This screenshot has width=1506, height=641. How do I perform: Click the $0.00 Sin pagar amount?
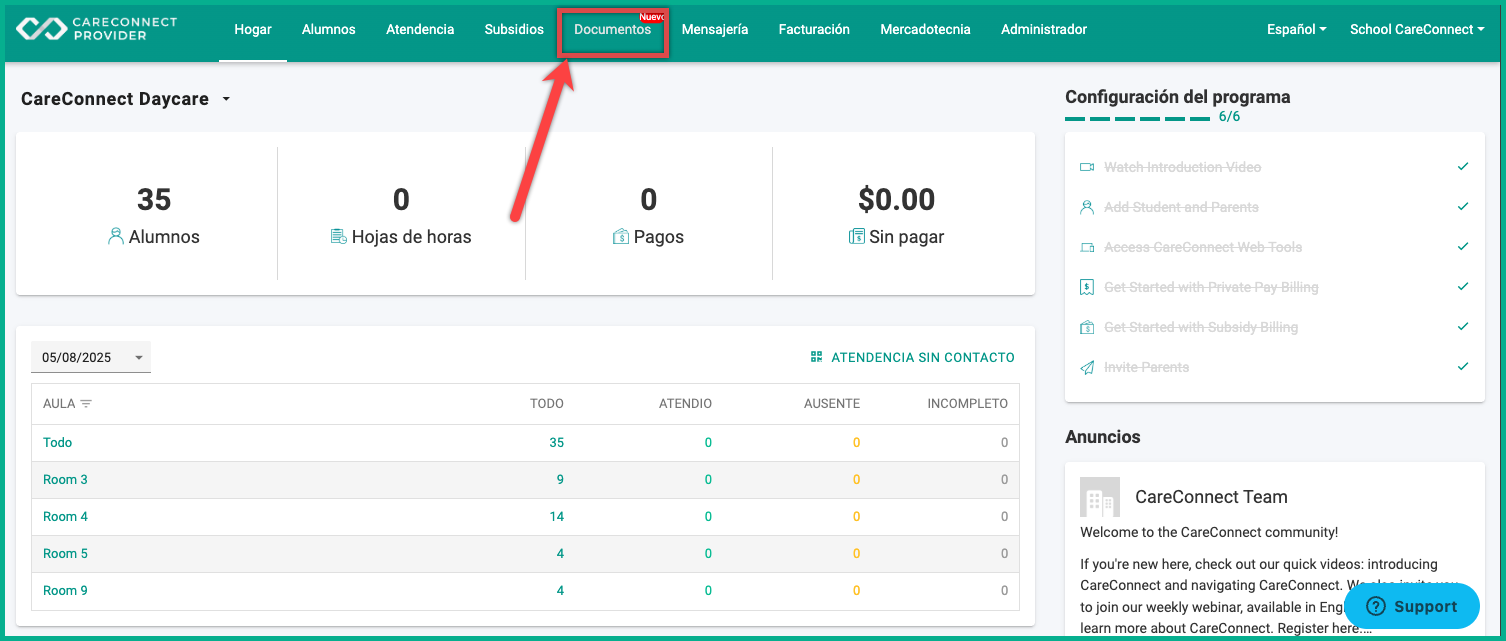coord(897,199)
